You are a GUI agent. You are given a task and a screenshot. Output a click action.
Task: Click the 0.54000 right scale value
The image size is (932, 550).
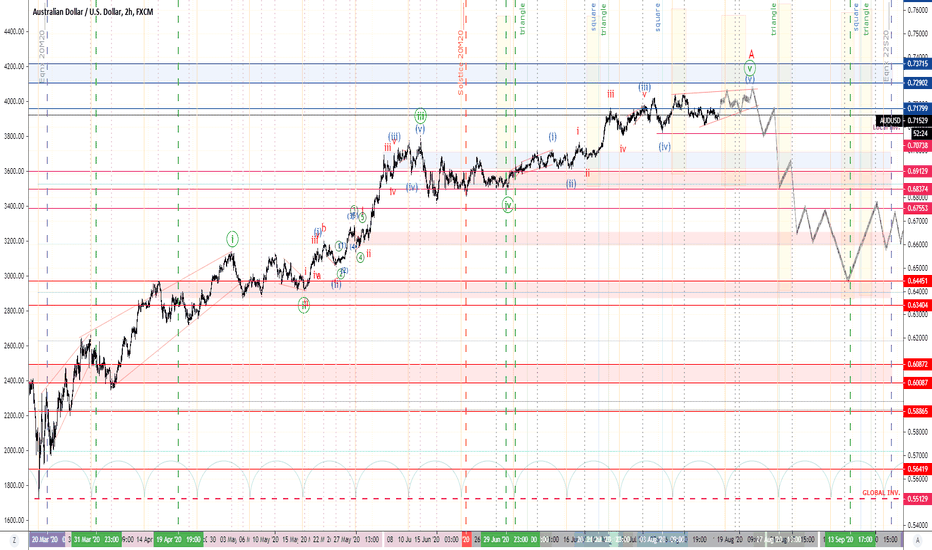[919, 525]
